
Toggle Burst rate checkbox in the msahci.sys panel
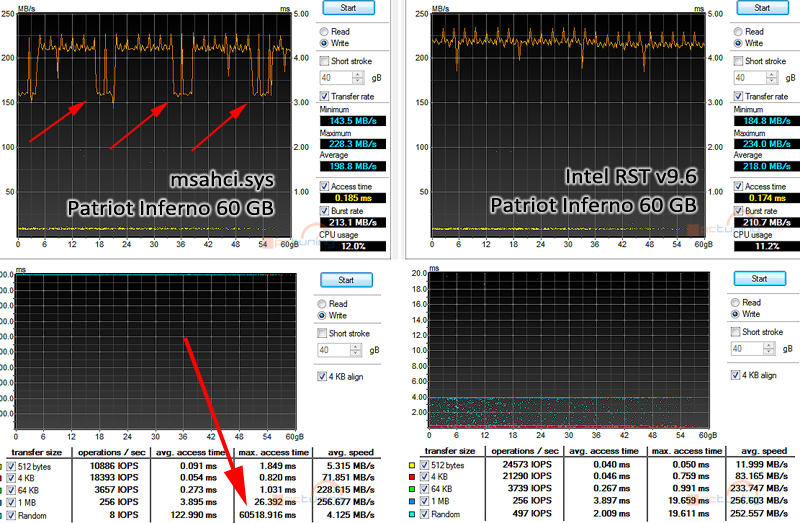324,211
